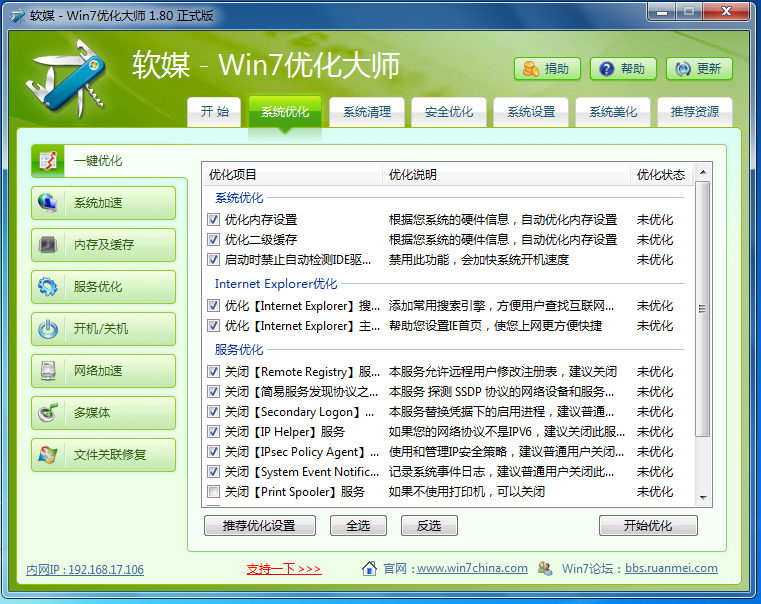The width and height of the screenshot is (761, 604).
Task: Select the 服务优化 gear icon
Action: 48,287
